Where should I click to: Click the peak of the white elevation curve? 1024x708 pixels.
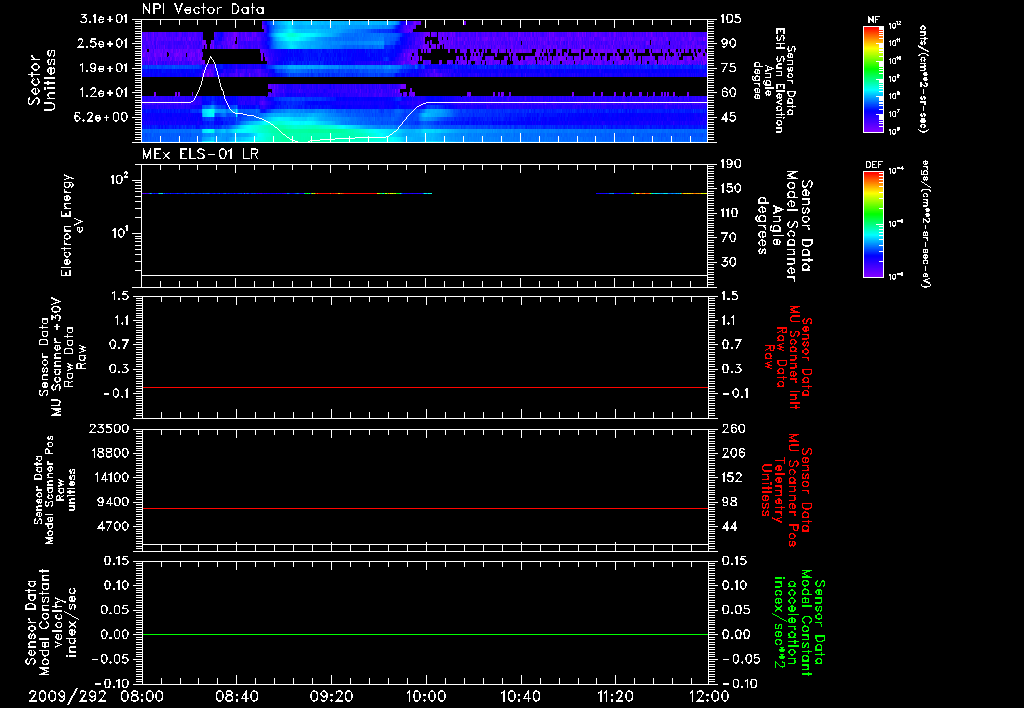click(210, 58)
